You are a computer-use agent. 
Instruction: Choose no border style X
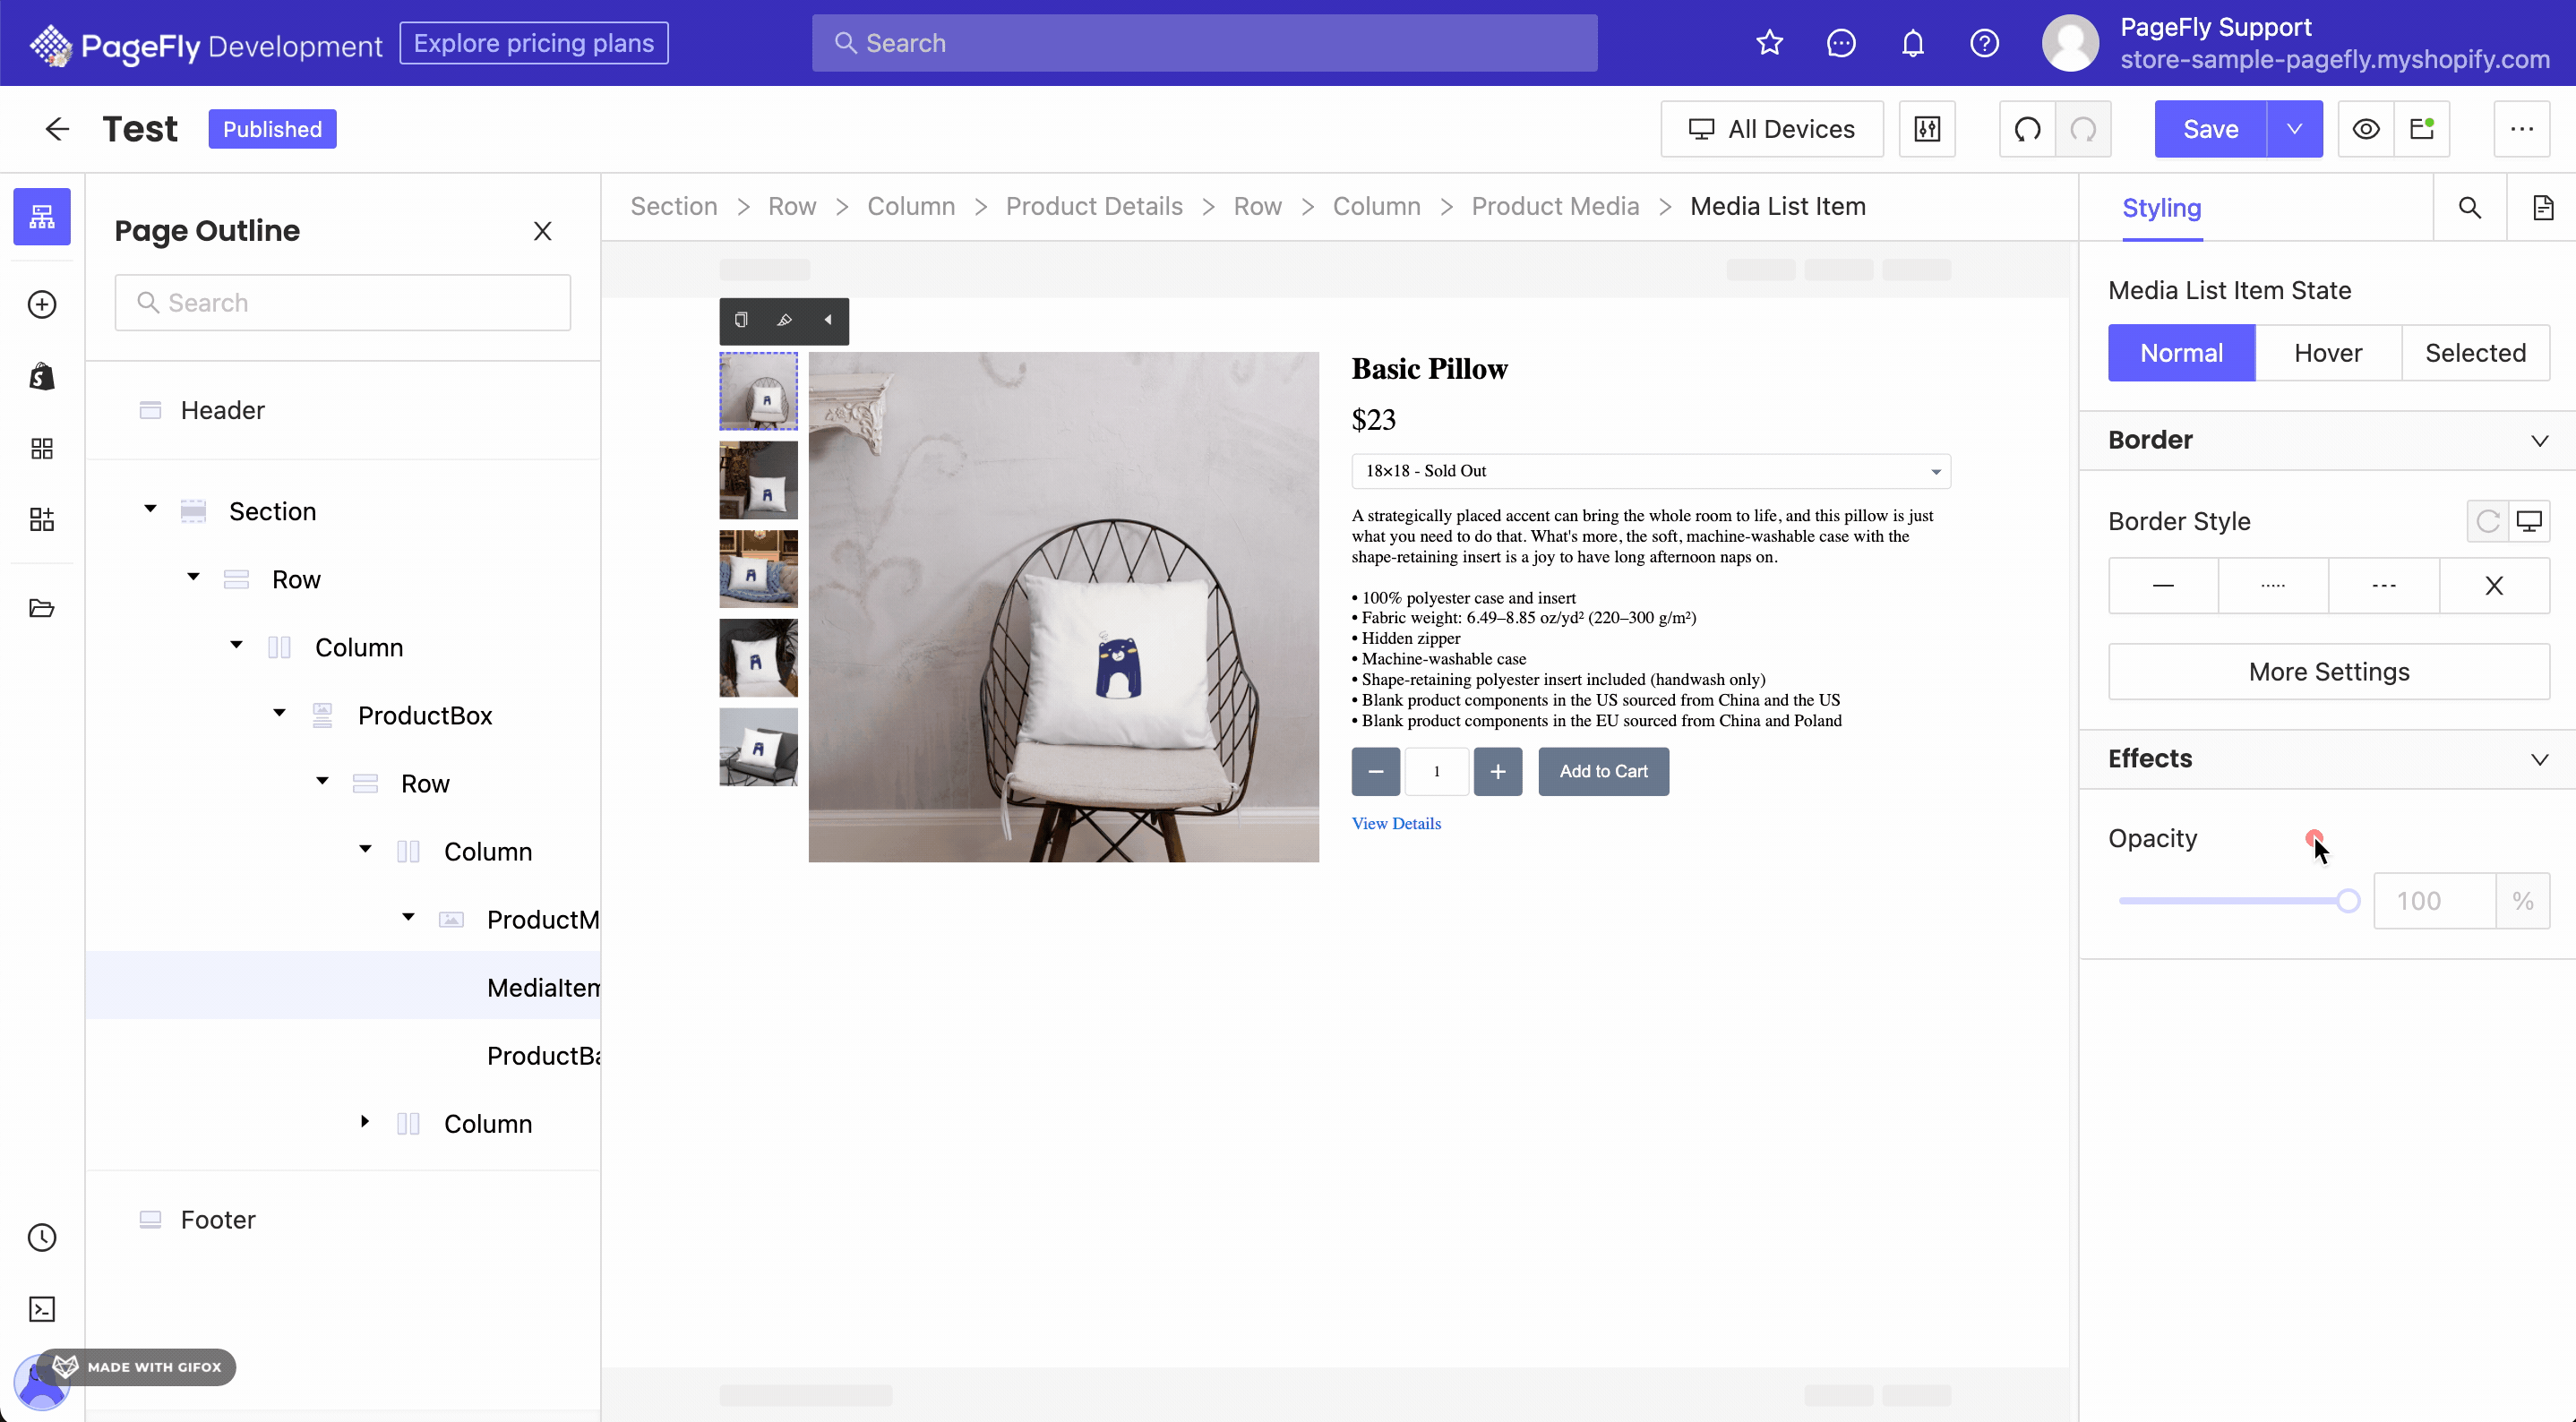pyautogui.click(x=2494, y=585)
